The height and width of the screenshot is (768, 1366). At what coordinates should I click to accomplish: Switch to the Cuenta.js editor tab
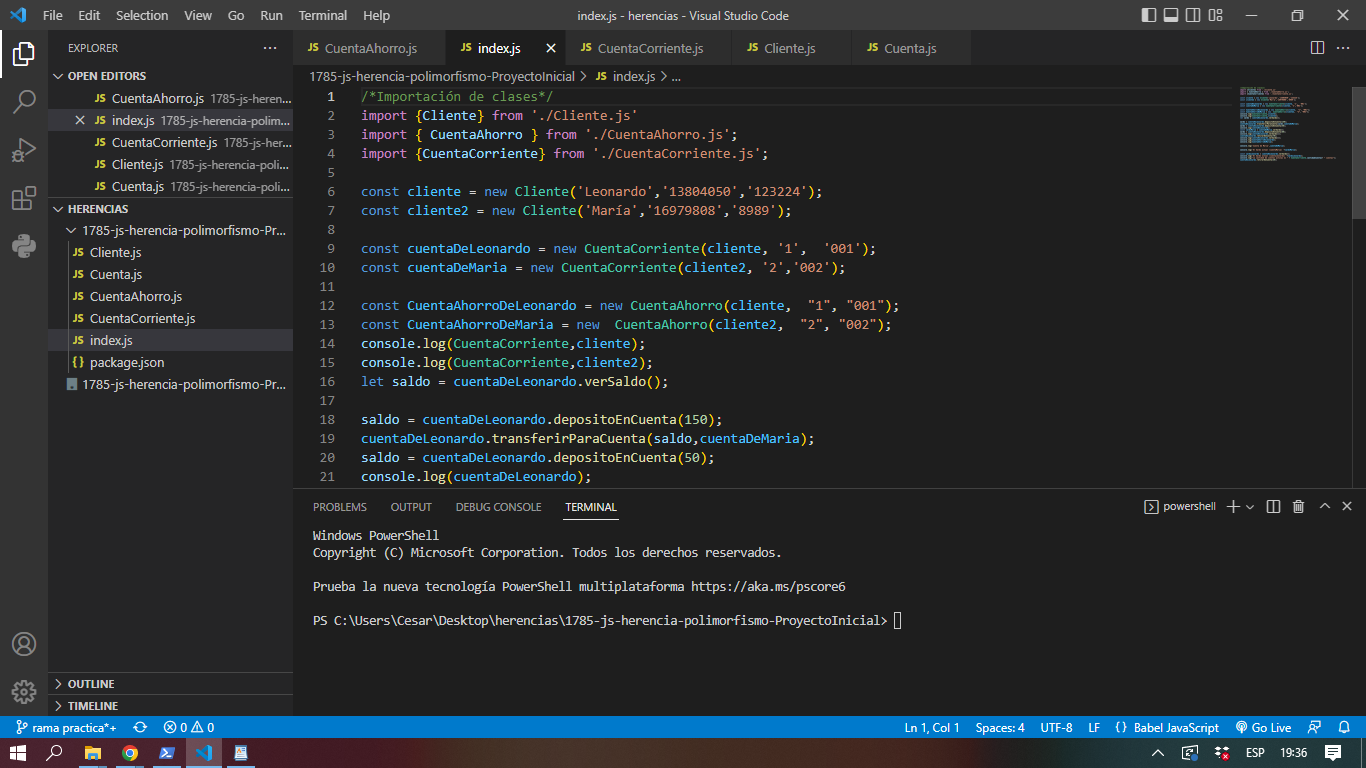click(x=909, y=48)
